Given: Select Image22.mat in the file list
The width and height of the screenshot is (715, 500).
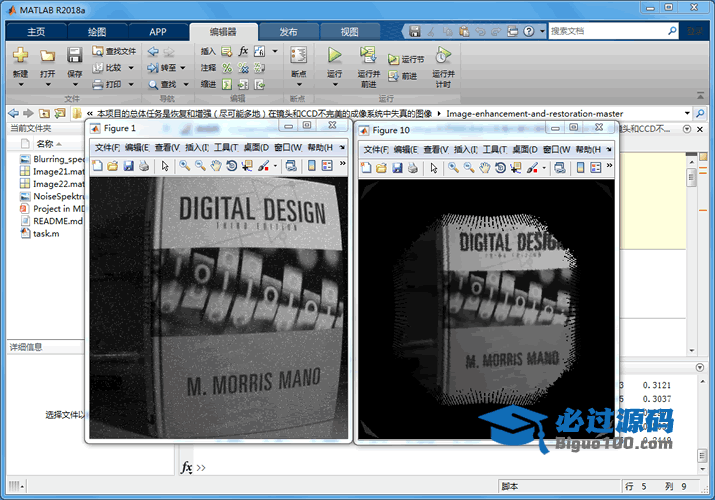Looking at the screenshot, I should click(x=52, y=184).
